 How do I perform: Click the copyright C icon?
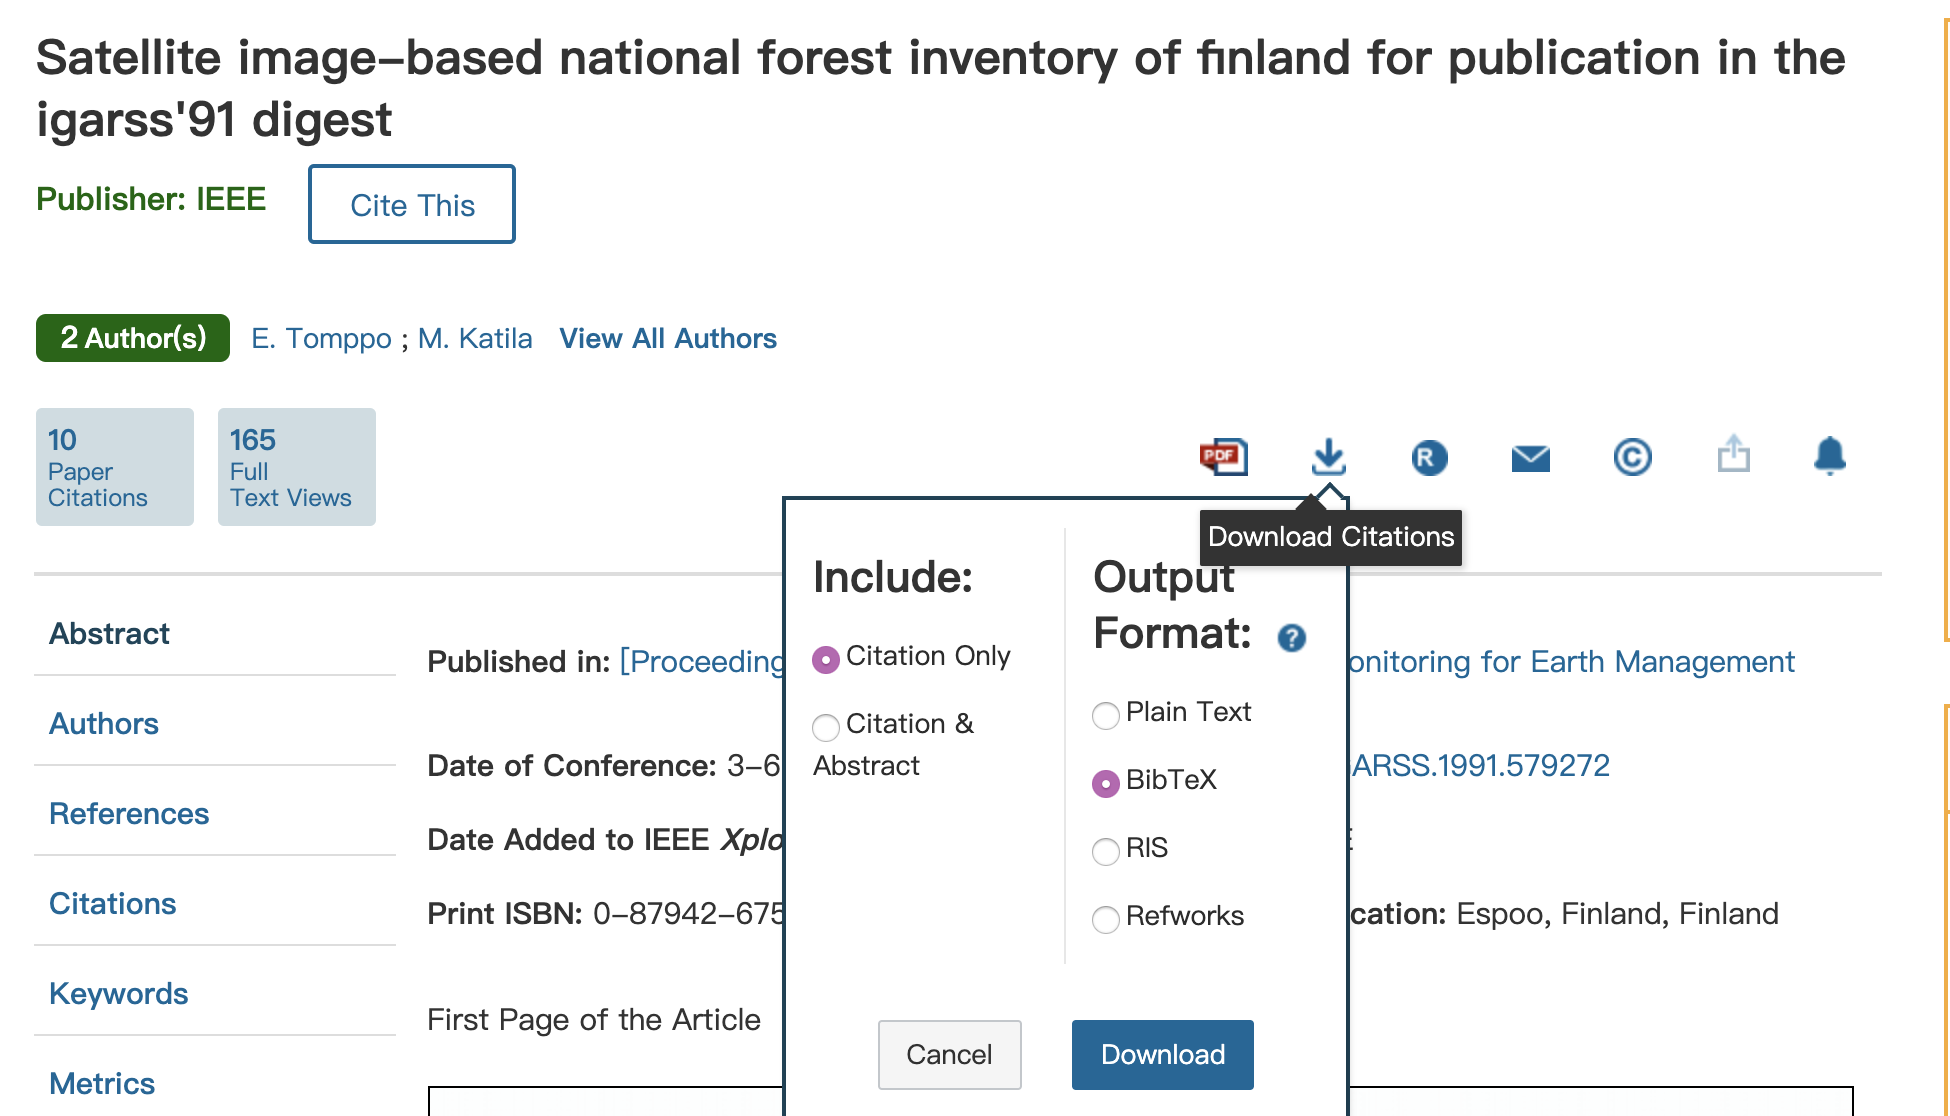tap(1632, 457)
